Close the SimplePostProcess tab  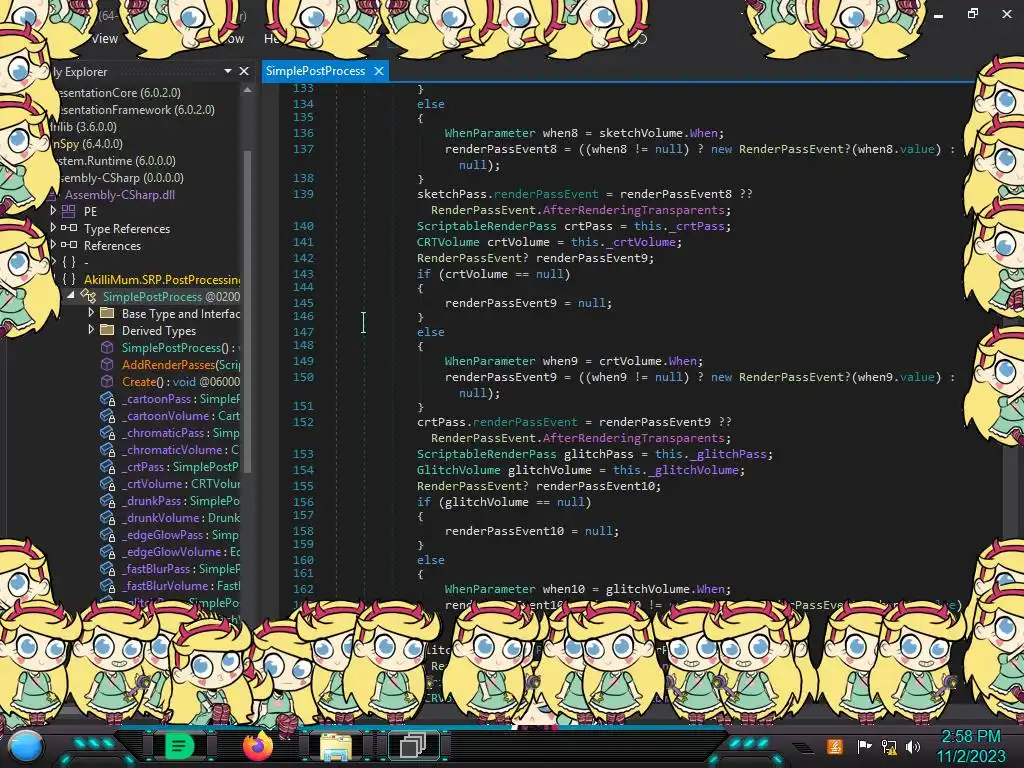point(379,71)
